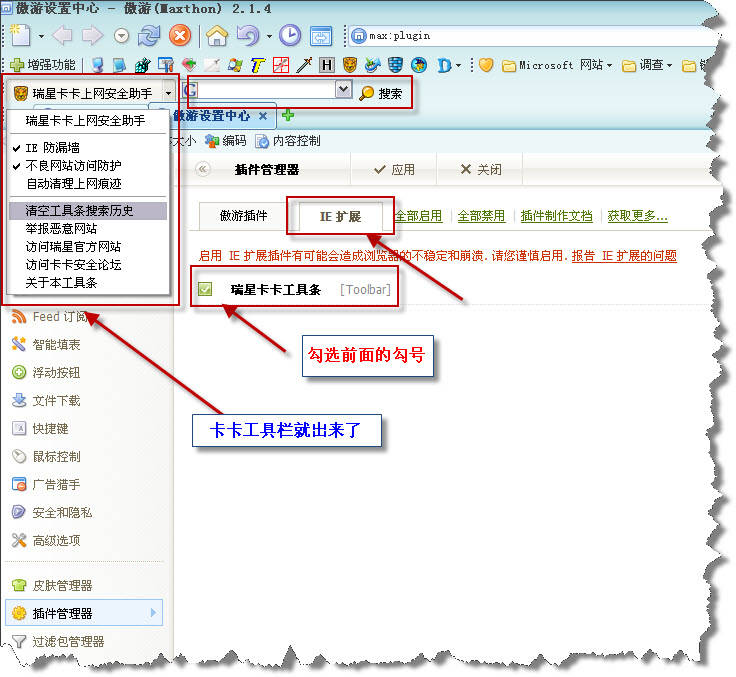The width and height of the screenshot is (736, 677).
Task: Click the tiger face plugin icon on plugin bar
Action: (350, 65)
